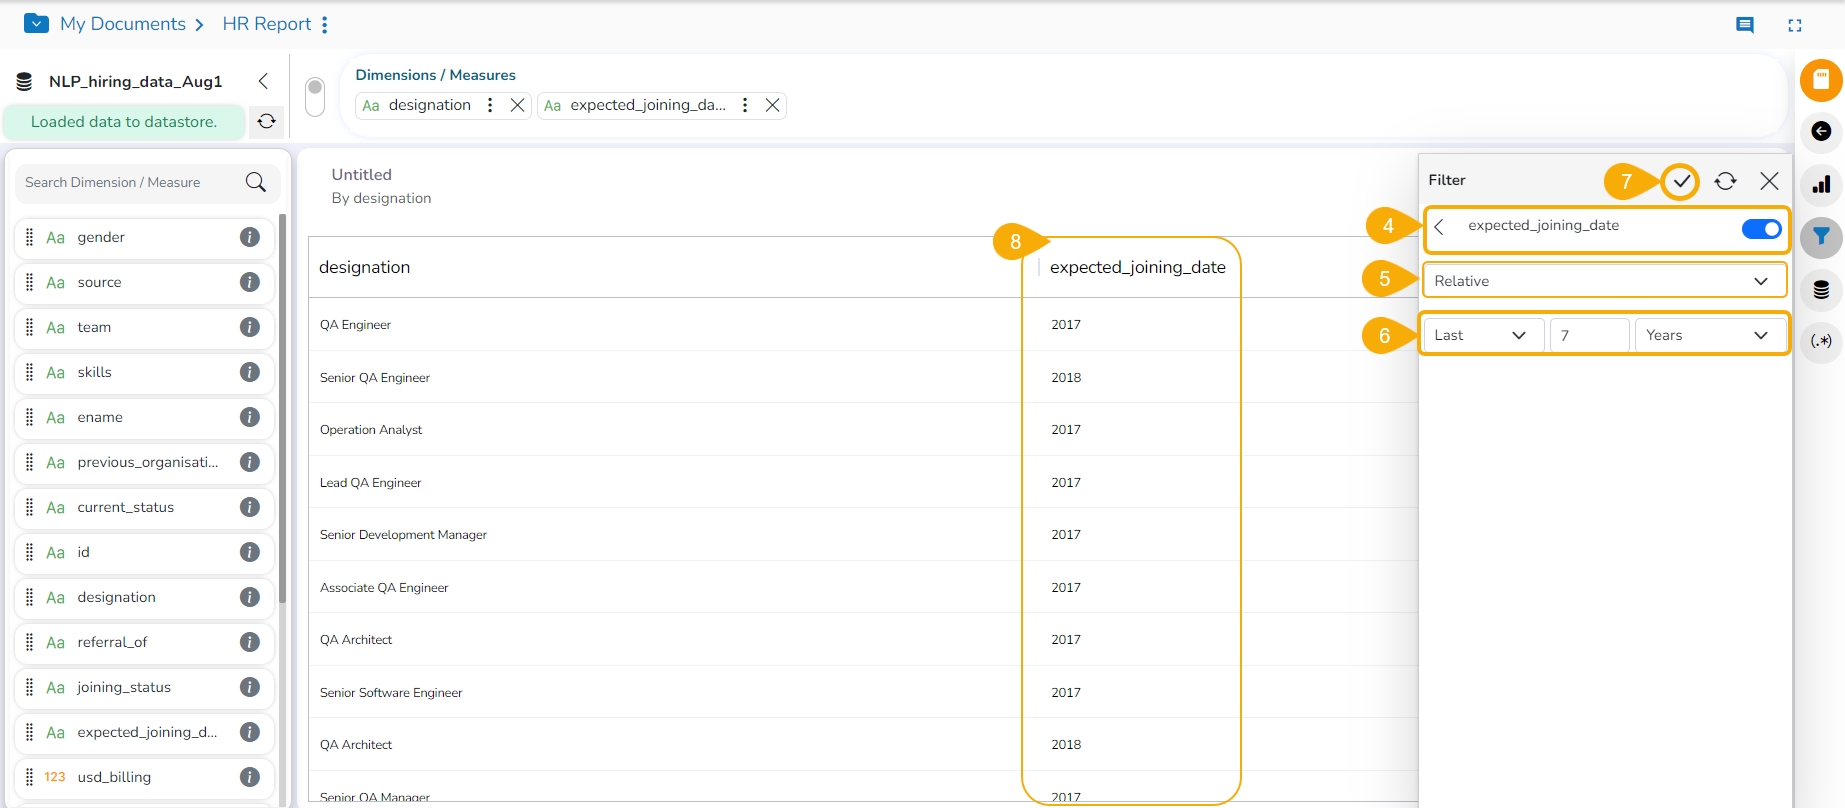The height and width of the screenshot is (808, 1845).
Task: Click the comment icon in the header
Action: (x=1744, y=25)
